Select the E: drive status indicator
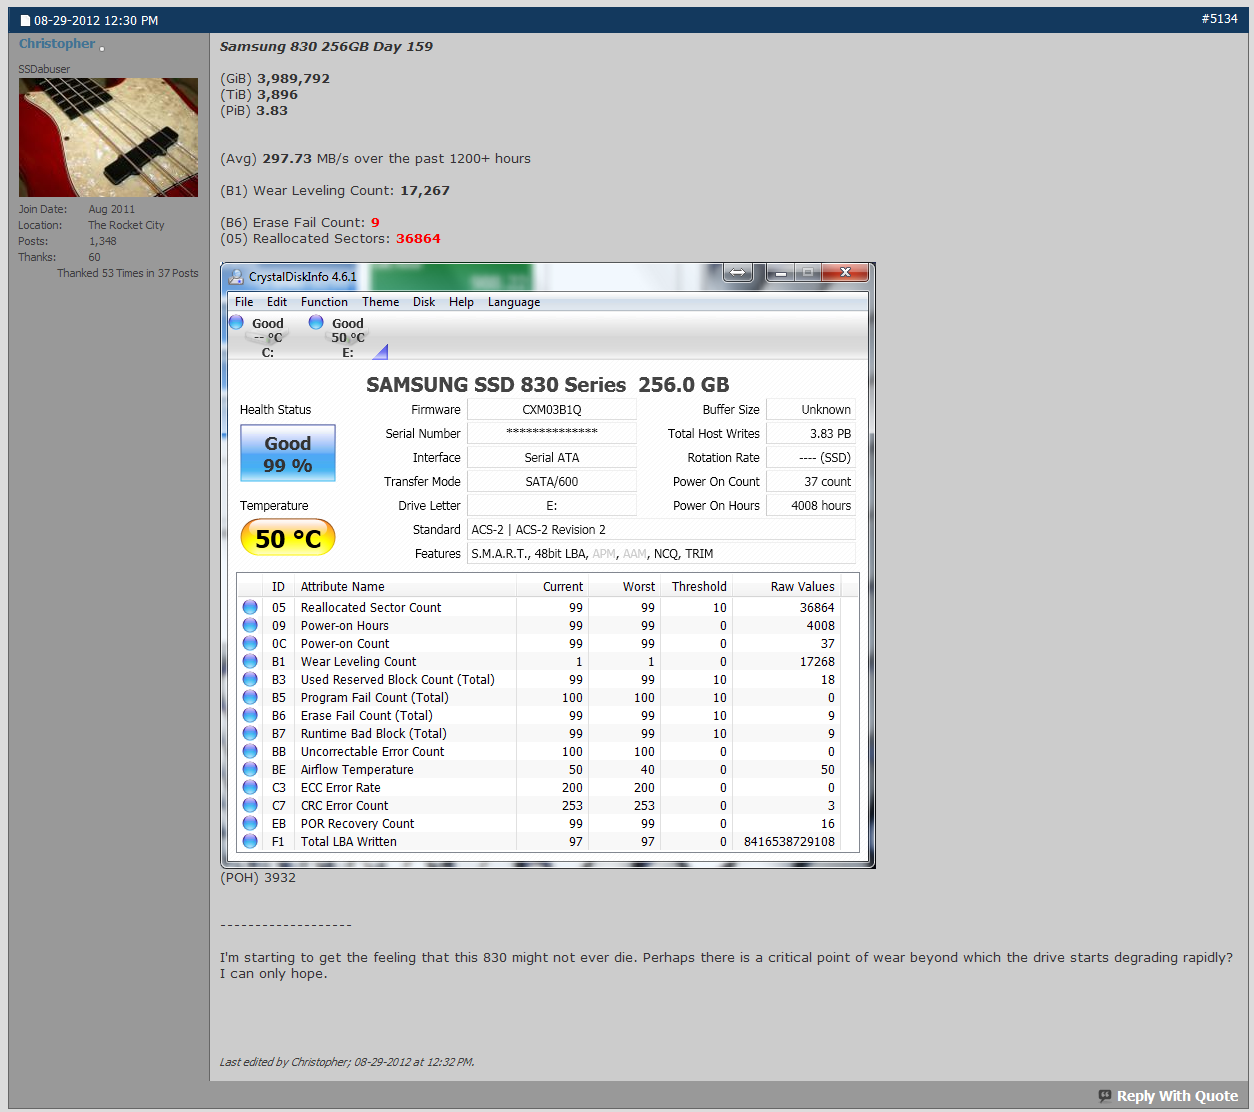The image size is (1254, 1112). (x=339, y=337)
